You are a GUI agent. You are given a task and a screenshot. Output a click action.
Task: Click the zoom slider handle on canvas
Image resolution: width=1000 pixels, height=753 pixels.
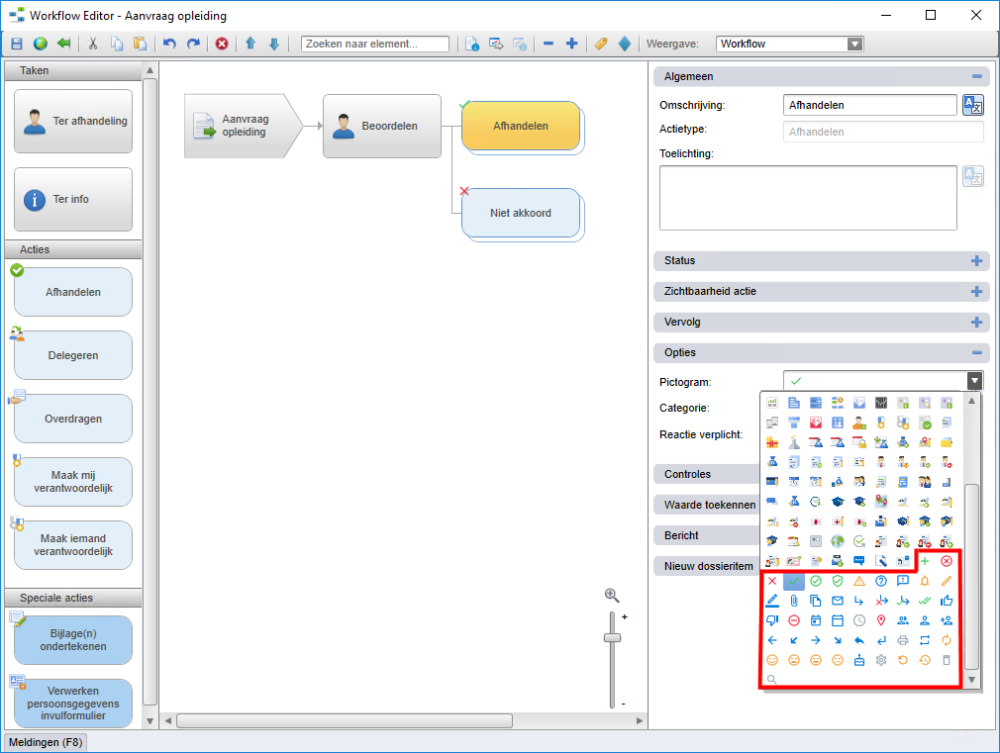click(x=612, y=637)
